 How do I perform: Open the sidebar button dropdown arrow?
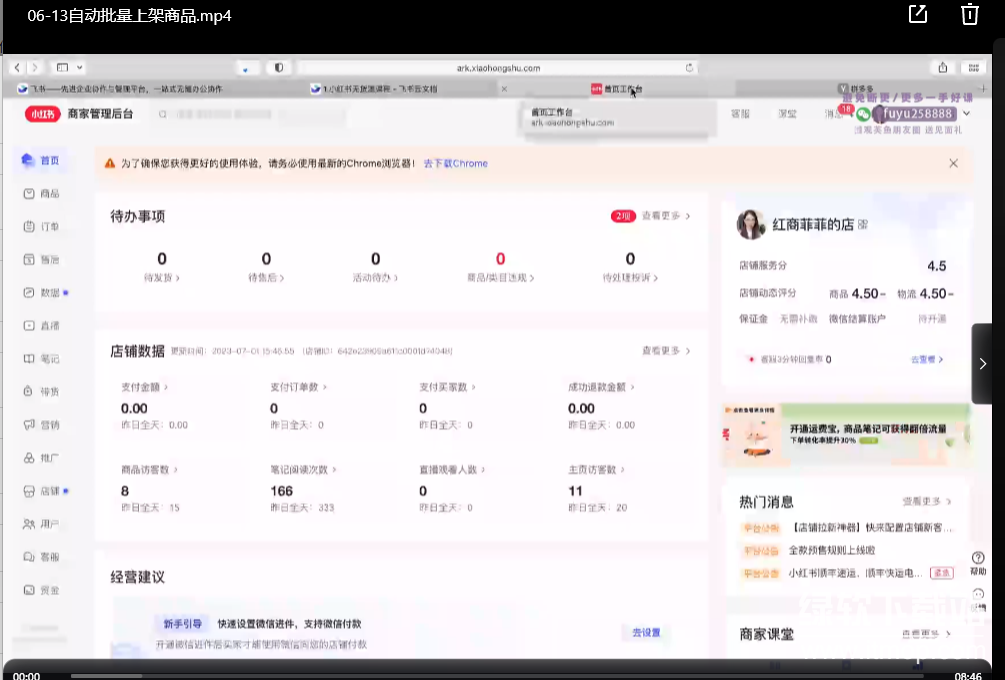[79, 67]
